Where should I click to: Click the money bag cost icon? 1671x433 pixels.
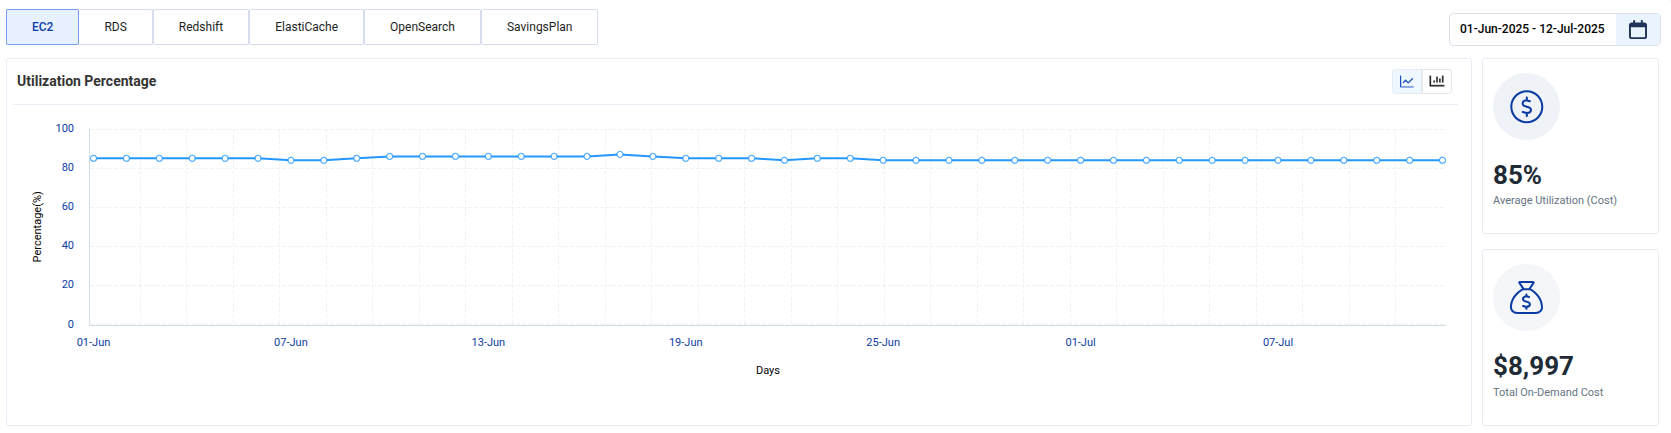pyautogui.click(x=1526, y=297)
